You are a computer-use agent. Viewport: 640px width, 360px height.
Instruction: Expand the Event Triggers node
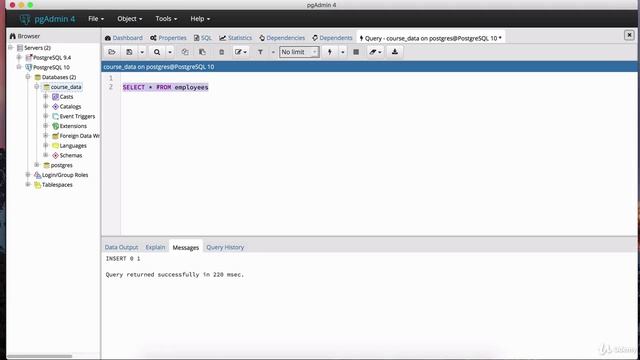click(x=46, y=116)
